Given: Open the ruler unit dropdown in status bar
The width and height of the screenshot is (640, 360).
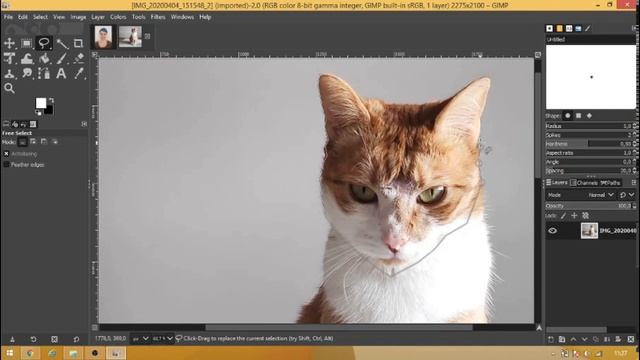Looking at the screenshot, I should point(140,339).
